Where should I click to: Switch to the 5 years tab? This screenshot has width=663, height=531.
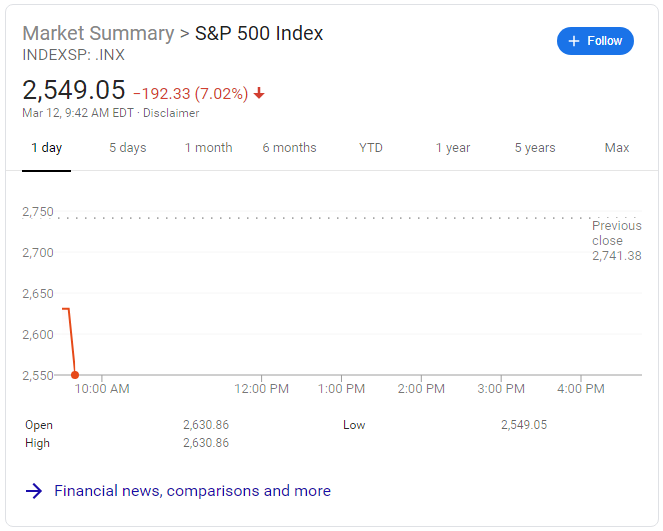[x=535, y=148]
